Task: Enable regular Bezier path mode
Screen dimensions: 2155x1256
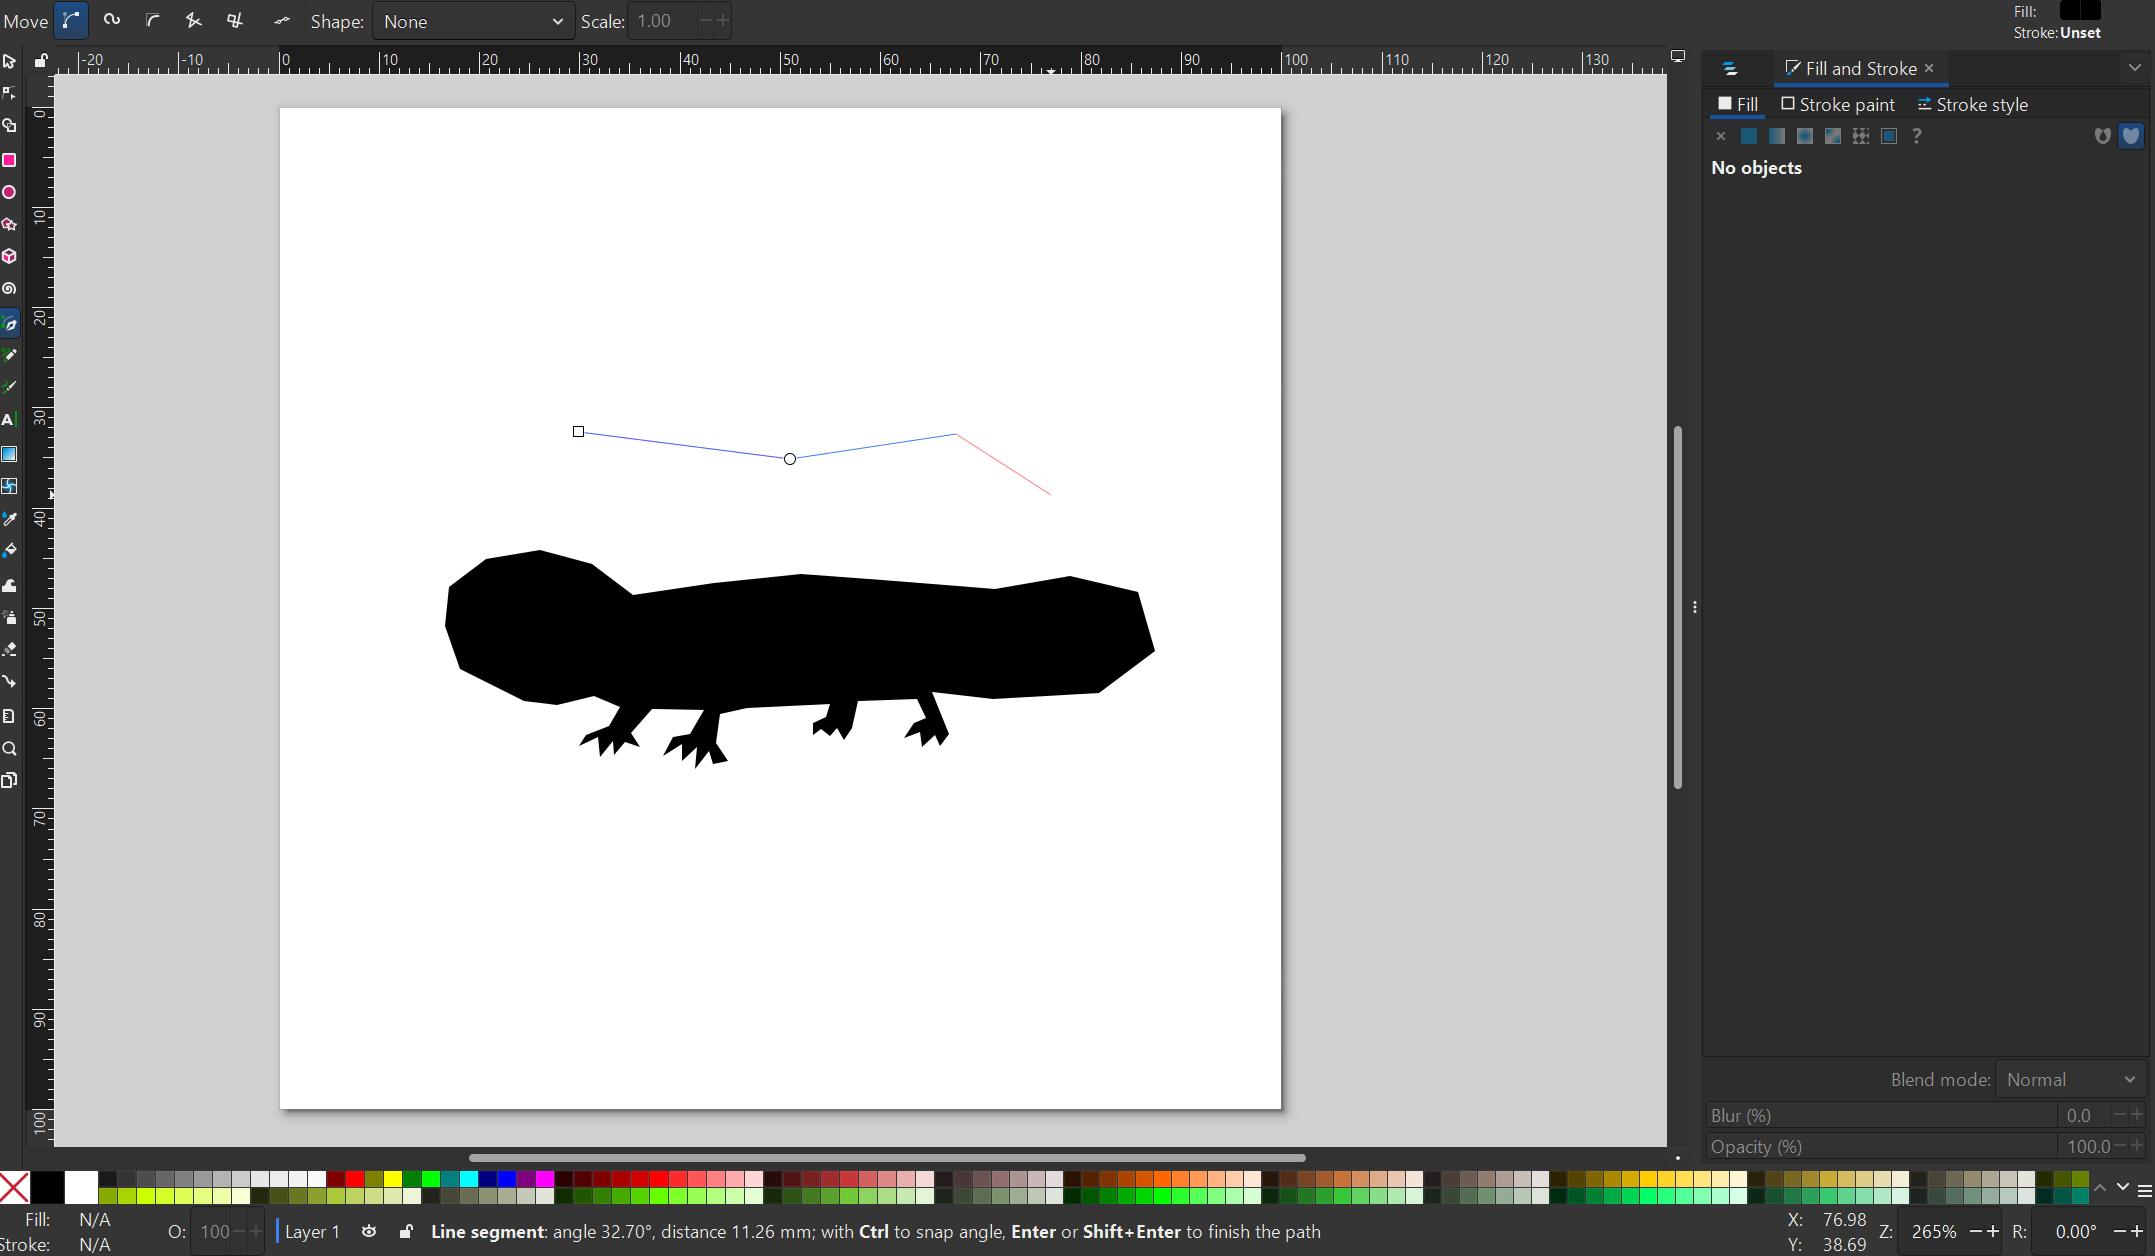Action: tap(71, 21)
